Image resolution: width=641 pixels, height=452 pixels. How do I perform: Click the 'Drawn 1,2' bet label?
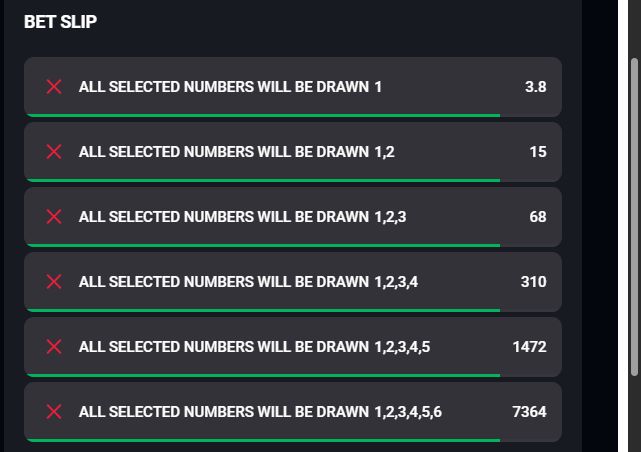click(236, 152)
